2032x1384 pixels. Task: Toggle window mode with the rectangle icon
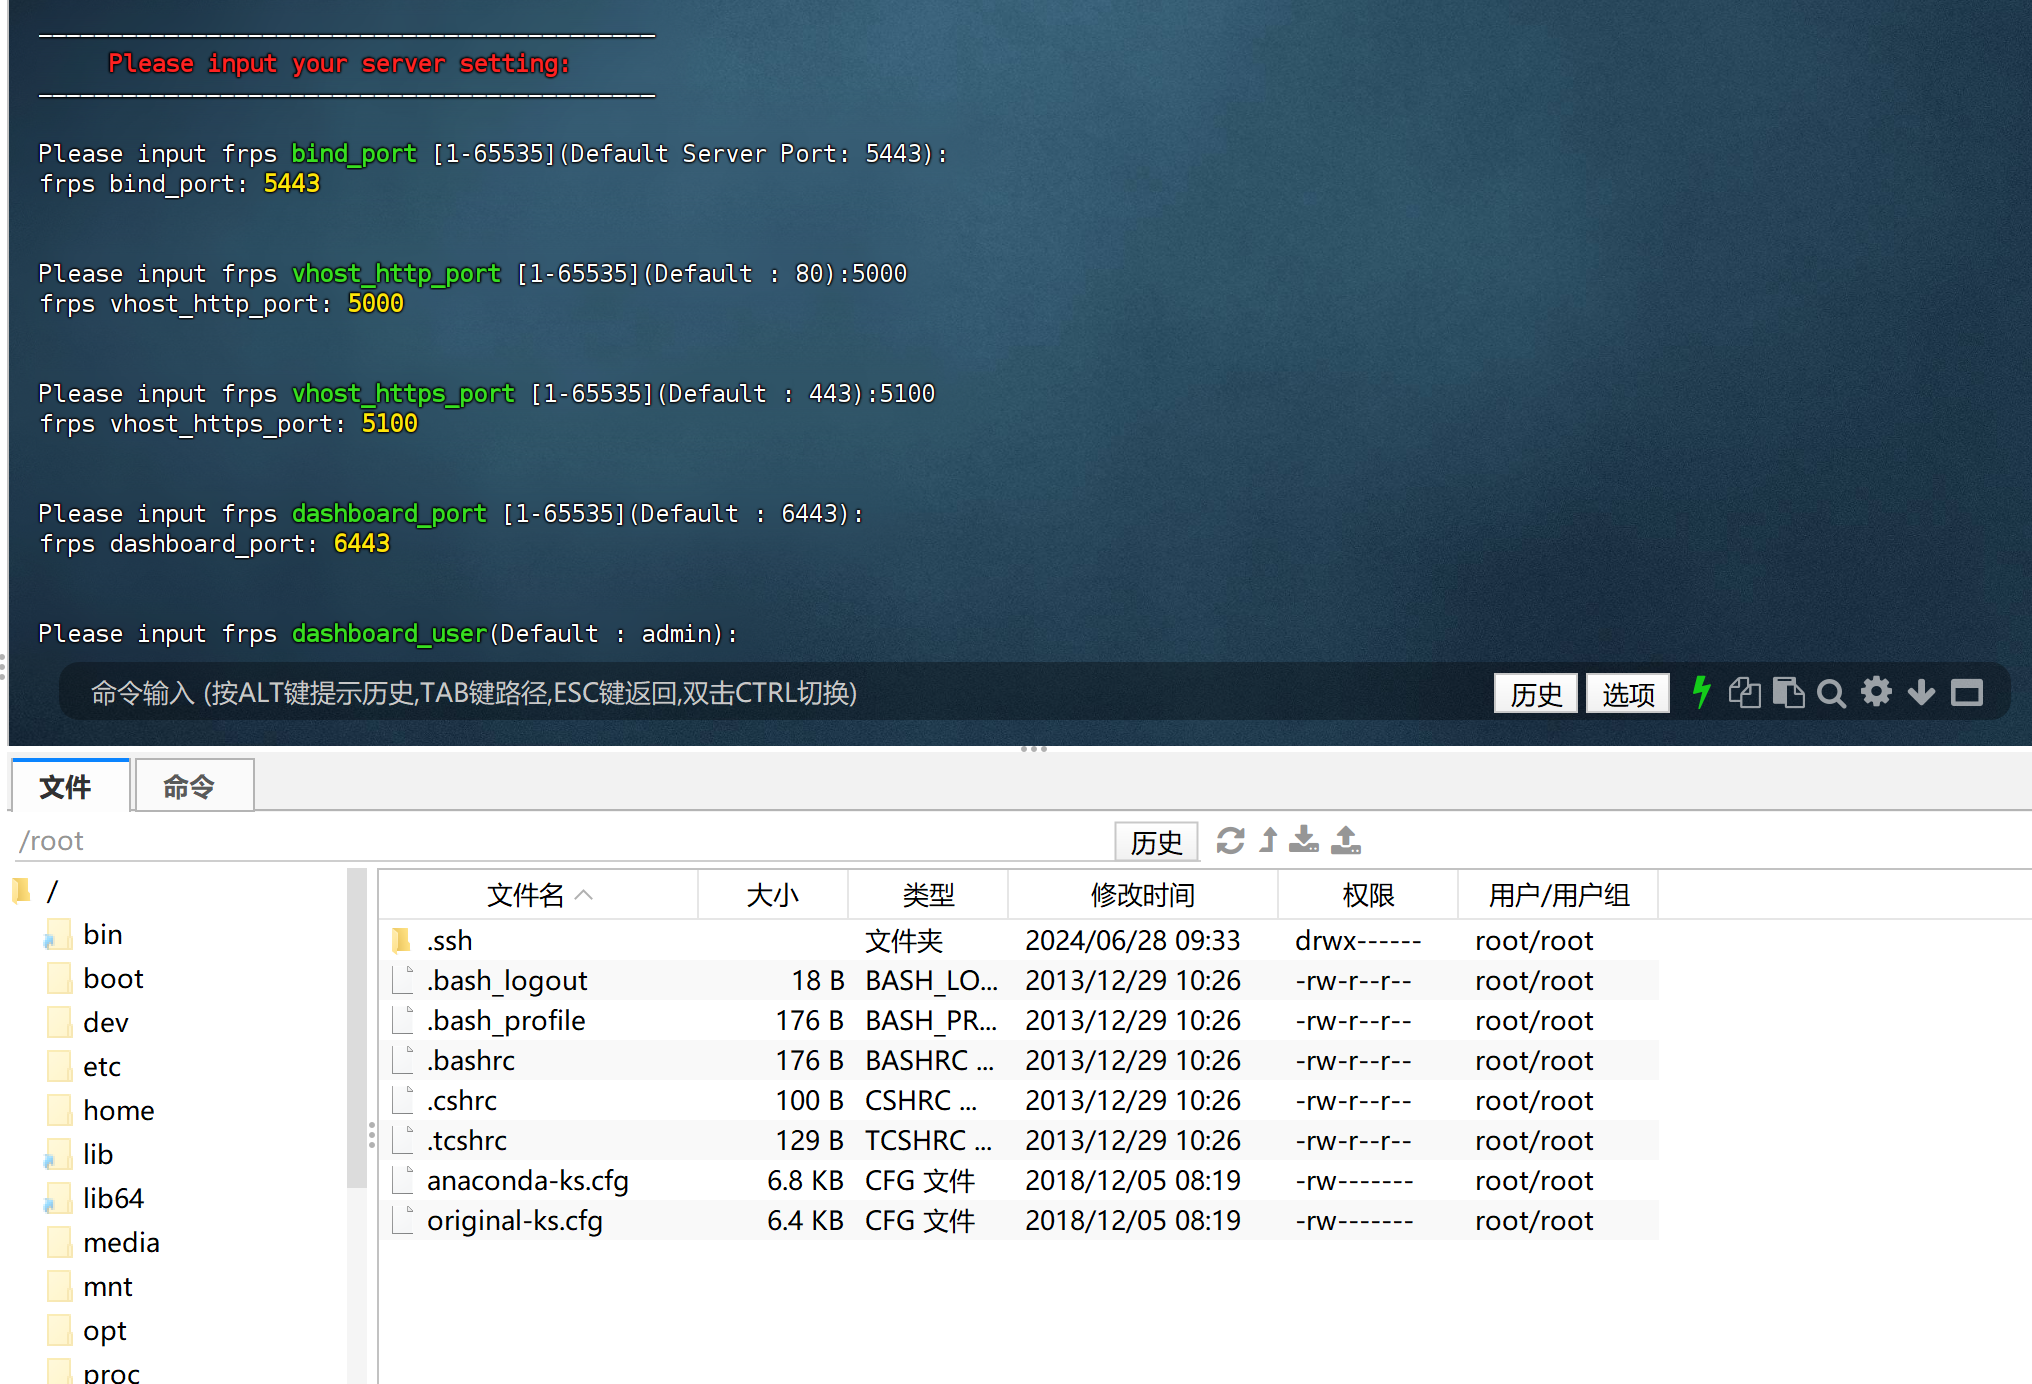(1966, 692)
